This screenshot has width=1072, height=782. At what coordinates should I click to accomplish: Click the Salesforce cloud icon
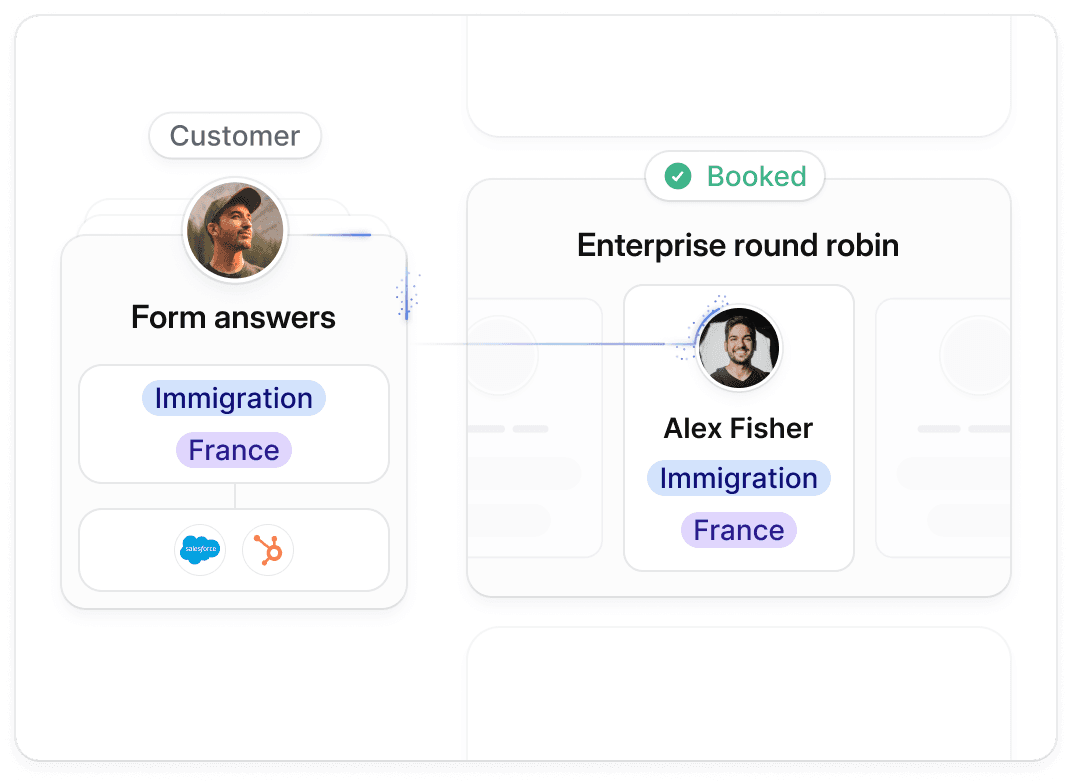coord(200,550)
